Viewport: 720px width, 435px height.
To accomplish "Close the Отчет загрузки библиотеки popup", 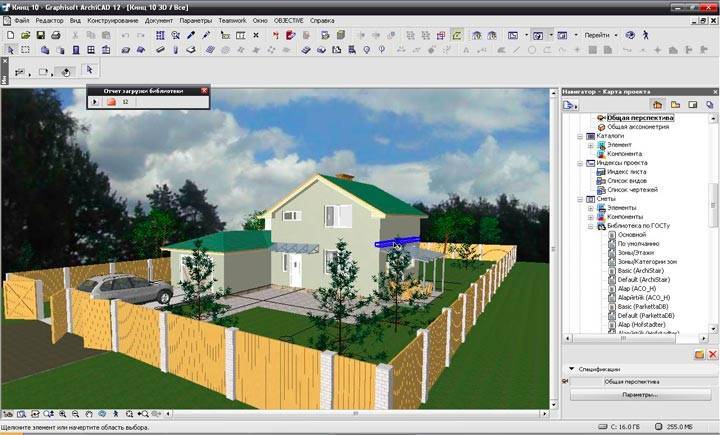I will click(204, 91).
